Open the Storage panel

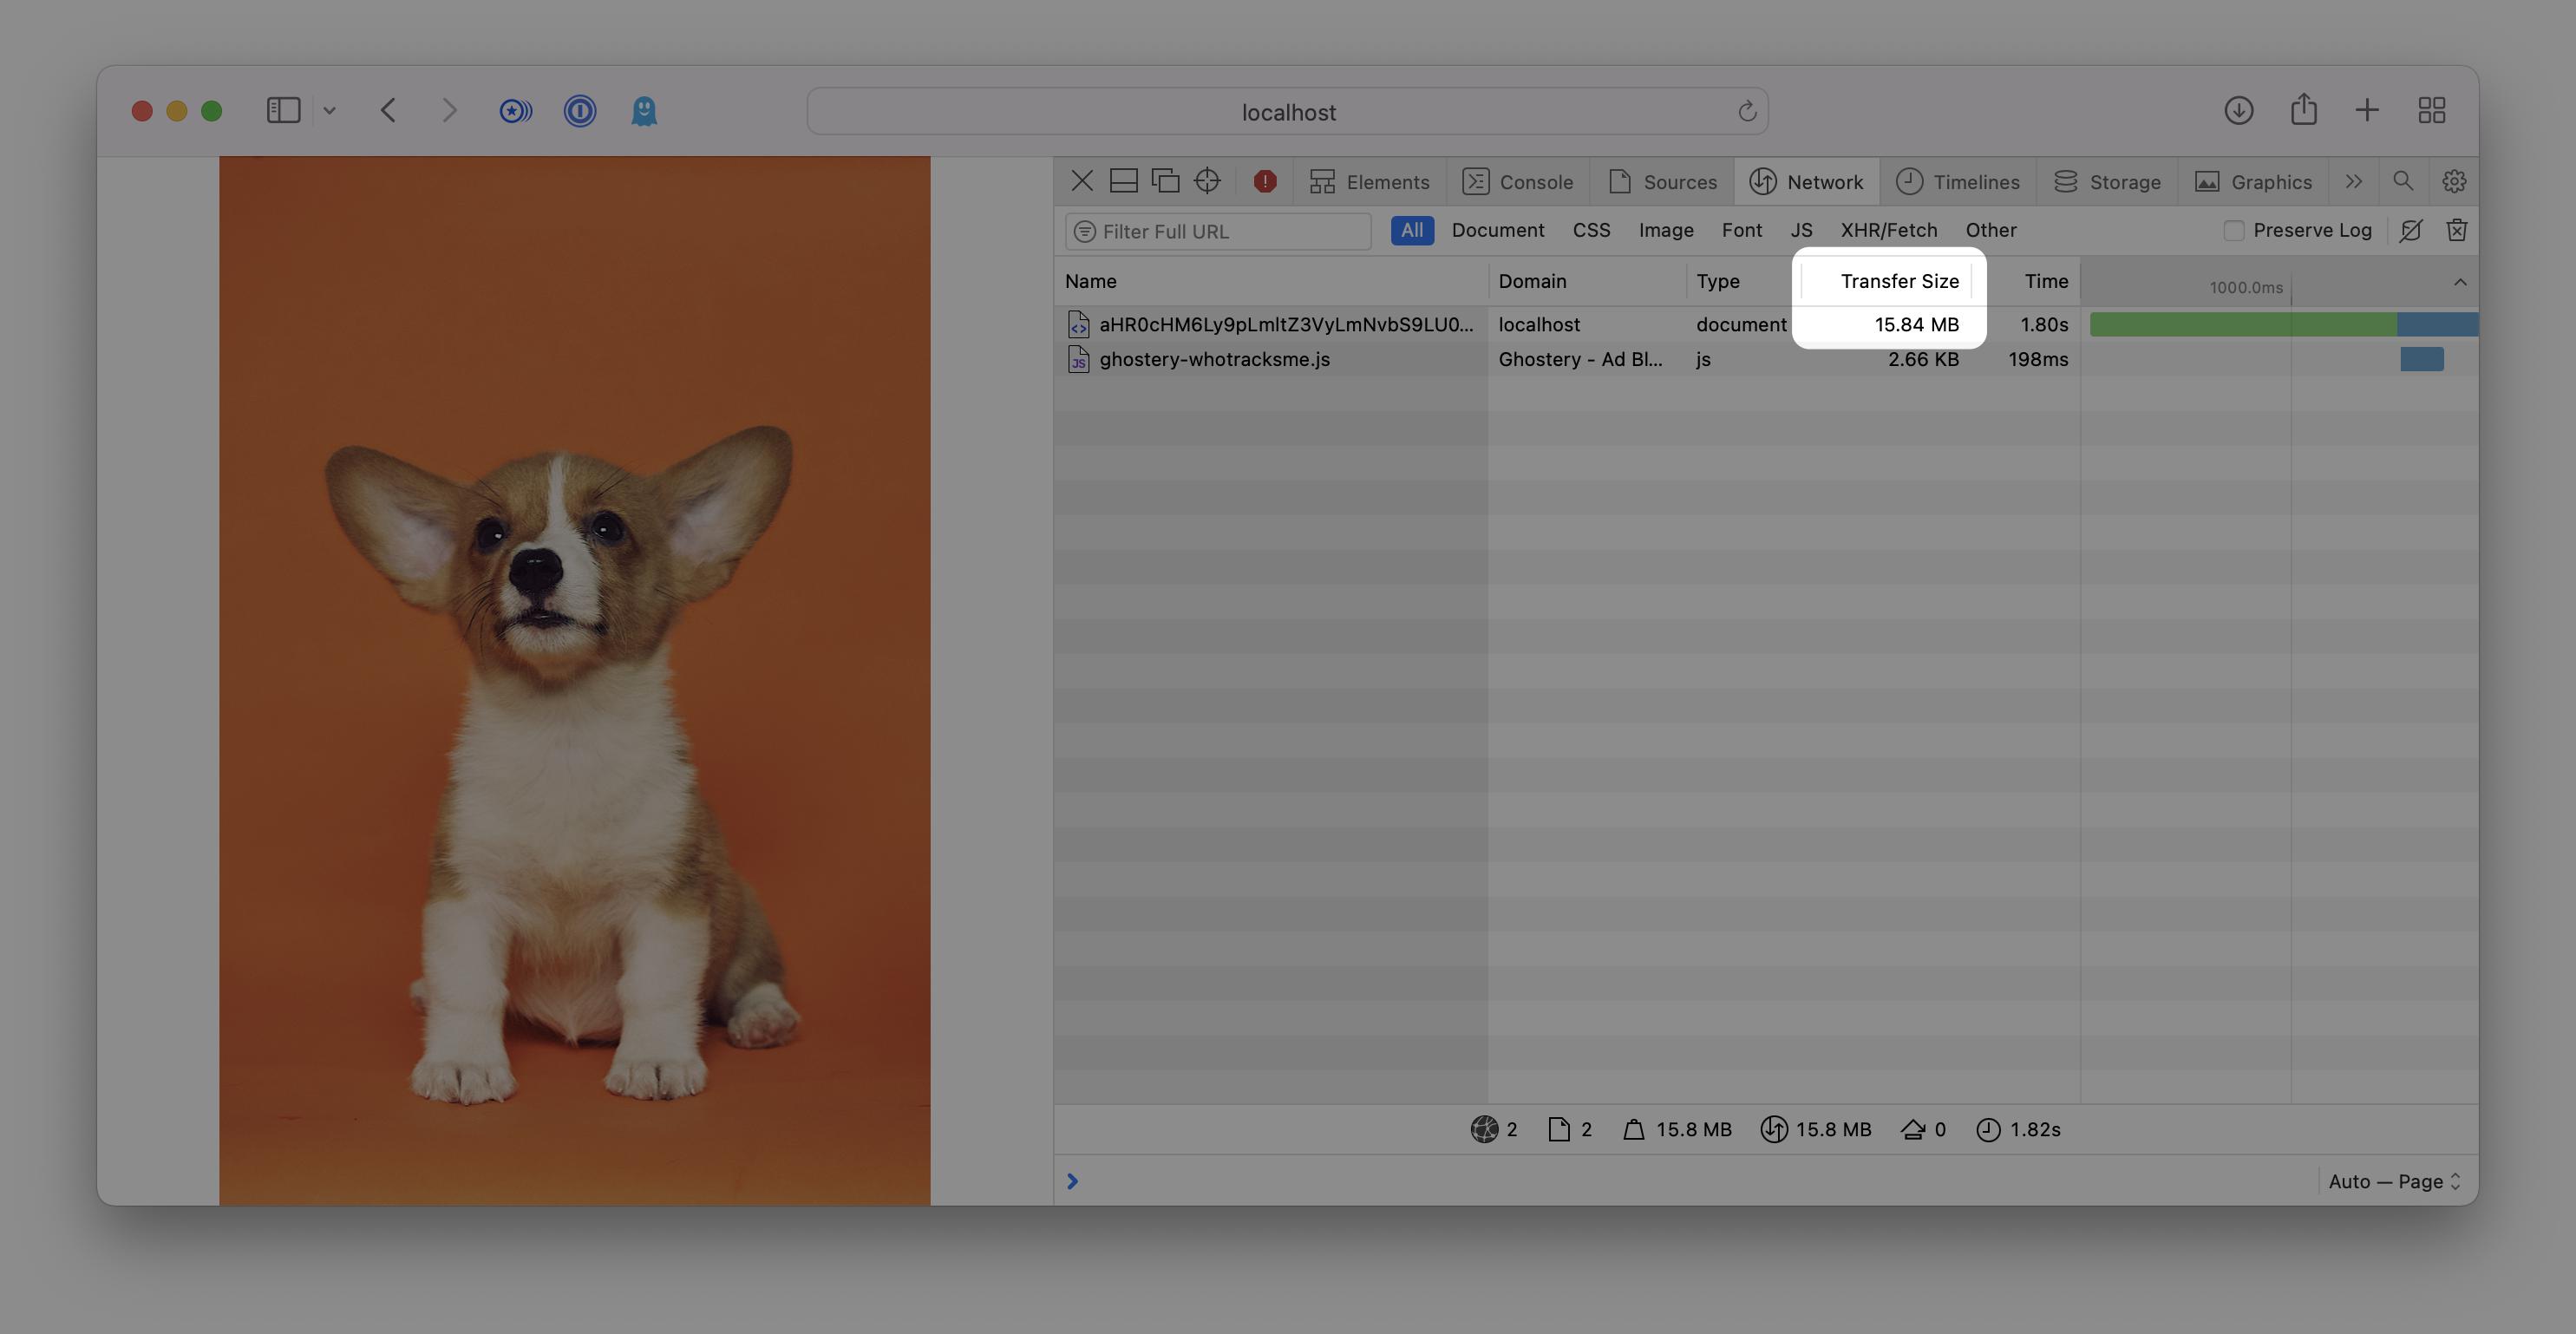point(2107,181)
